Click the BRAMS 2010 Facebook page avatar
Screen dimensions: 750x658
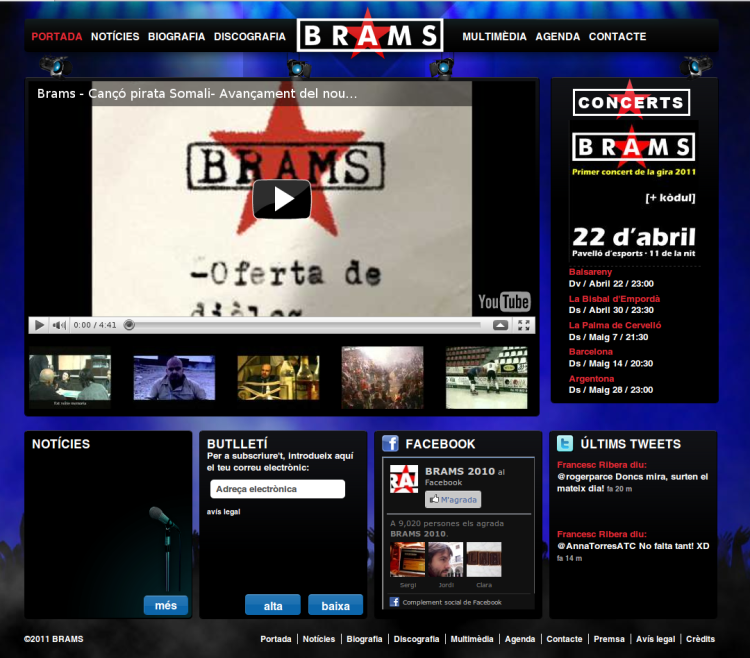(404, 479)
